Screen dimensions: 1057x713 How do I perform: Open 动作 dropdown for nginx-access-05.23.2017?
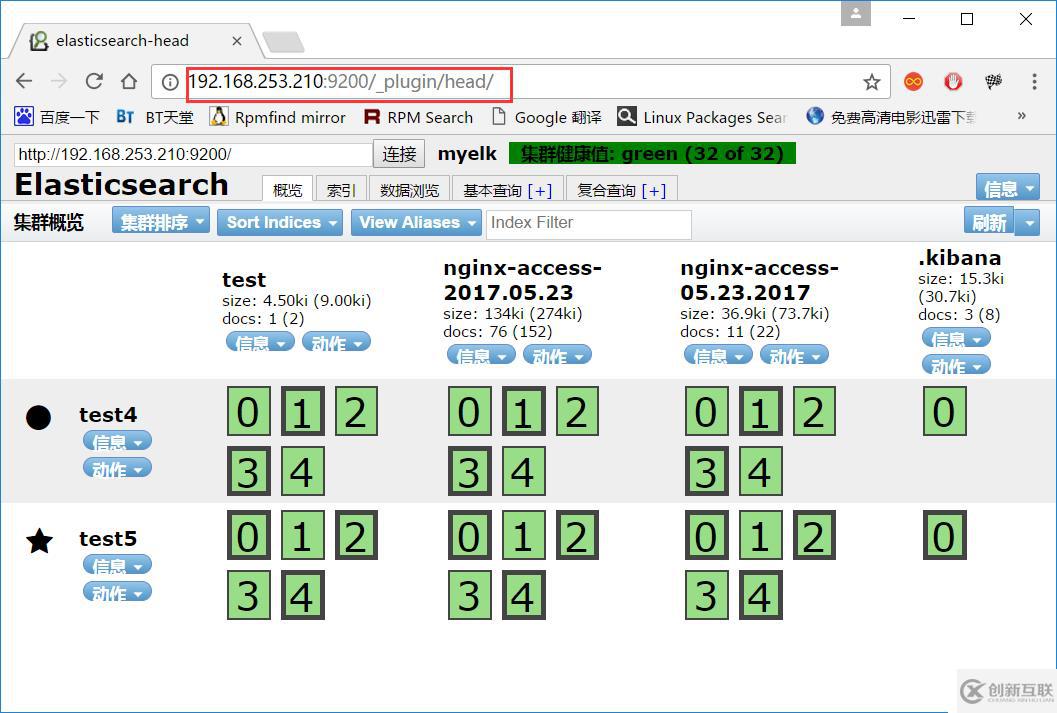click(x=794, y=355)
